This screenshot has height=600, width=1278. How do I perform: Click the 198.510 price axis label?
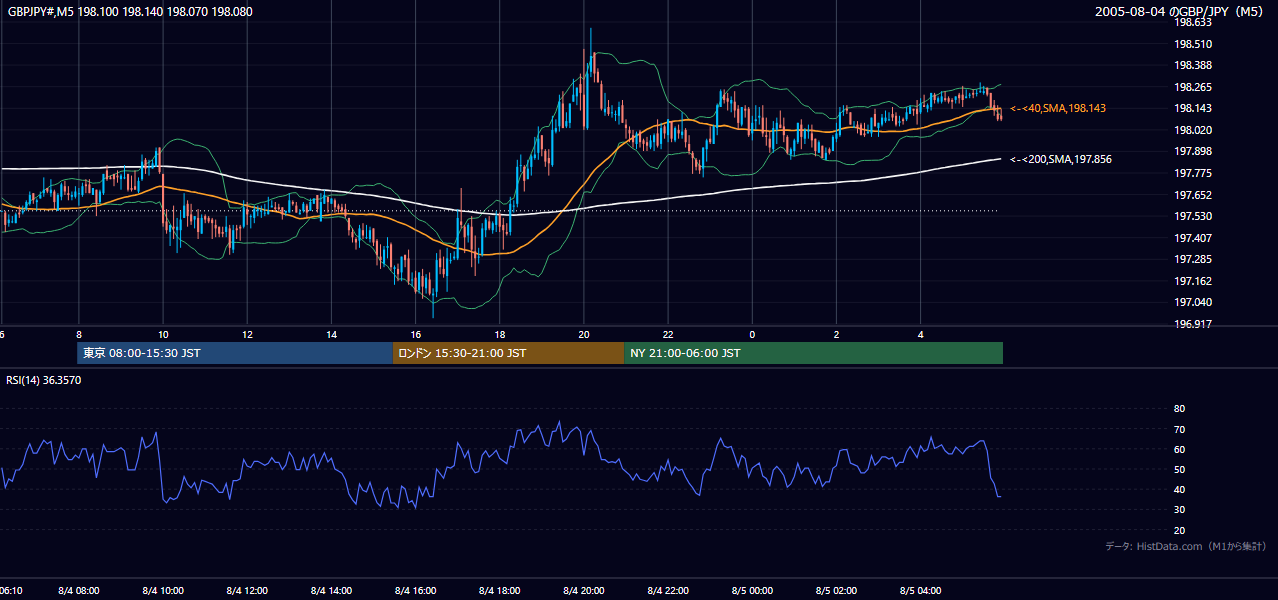pyautogui.click(x=1193, y=44)
